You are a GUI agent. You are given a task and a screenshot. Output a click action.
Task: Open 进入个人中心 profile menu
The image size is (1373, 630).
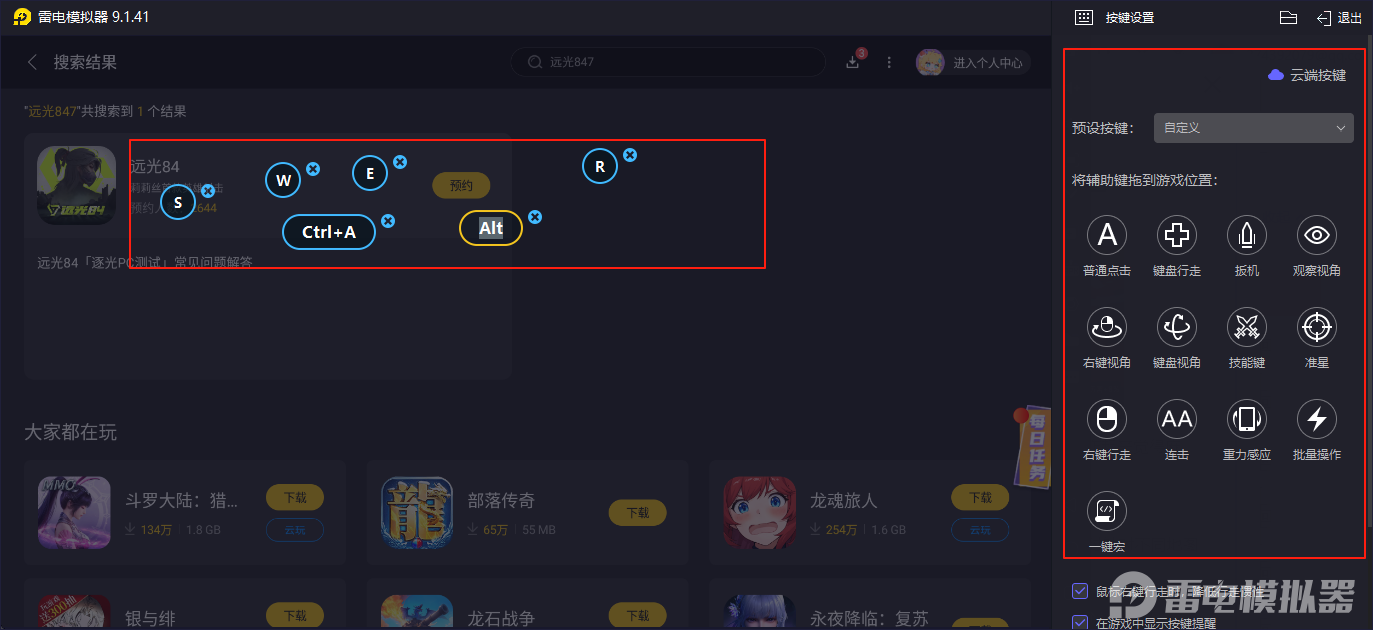(x=971, y=62)
